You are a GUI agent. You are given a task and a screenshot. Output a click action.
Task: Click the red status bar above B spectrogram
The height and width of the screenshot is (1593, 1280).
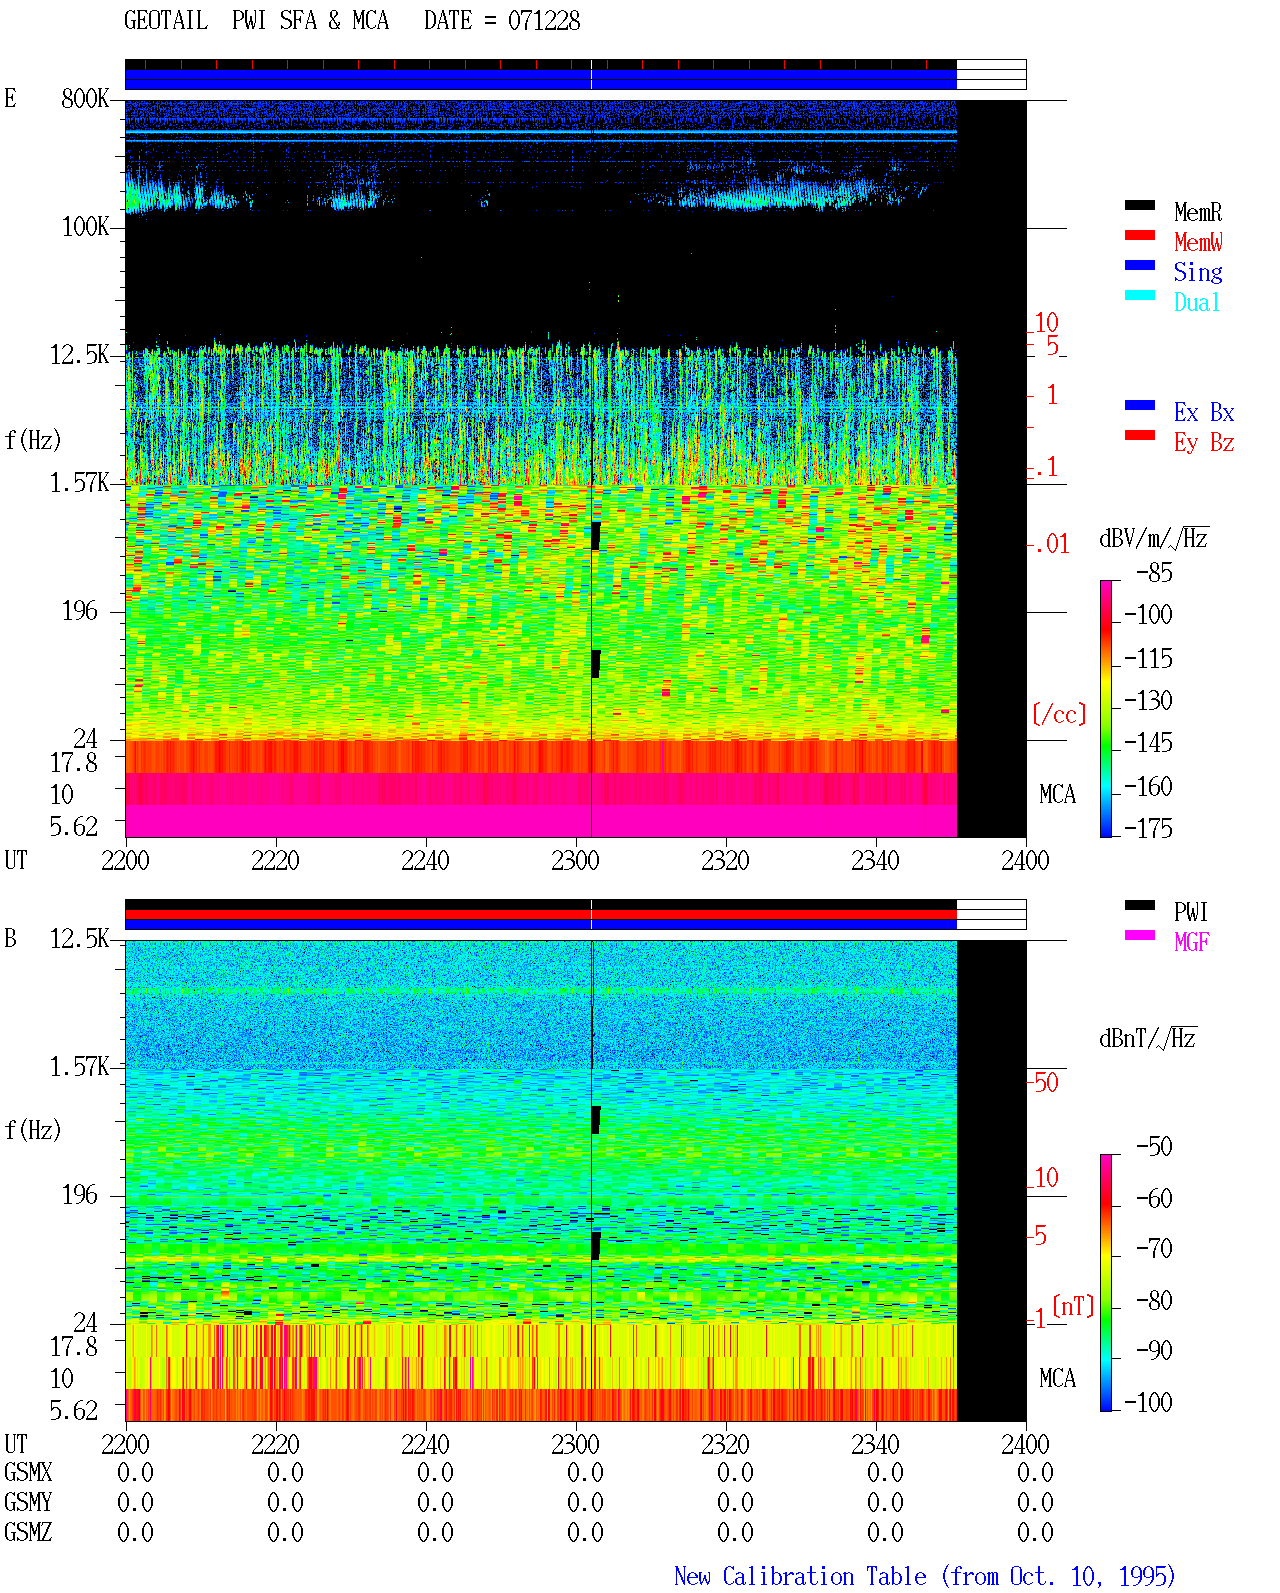tap(540, 914)
